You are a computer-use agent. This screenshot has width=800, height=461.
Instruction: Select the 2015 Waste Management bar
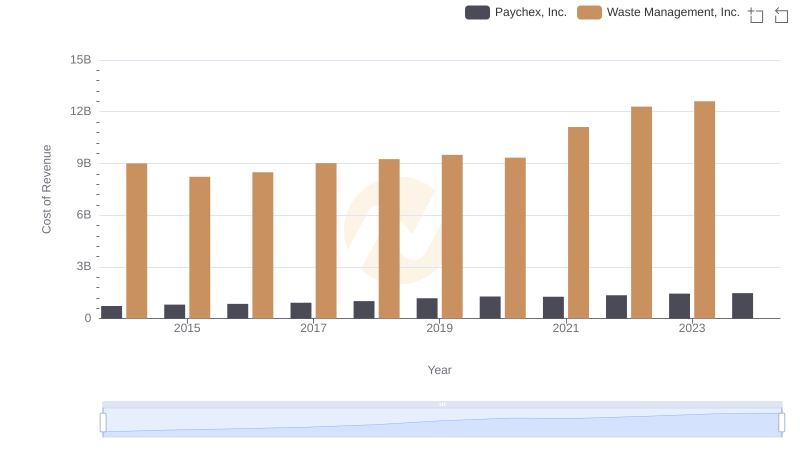pyautogui.click(x=199, y=248)
